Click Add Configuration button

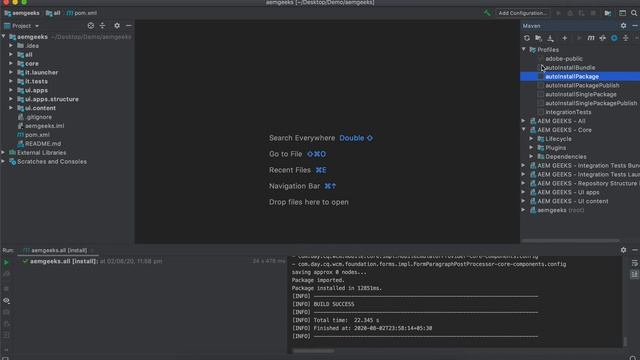522,13
